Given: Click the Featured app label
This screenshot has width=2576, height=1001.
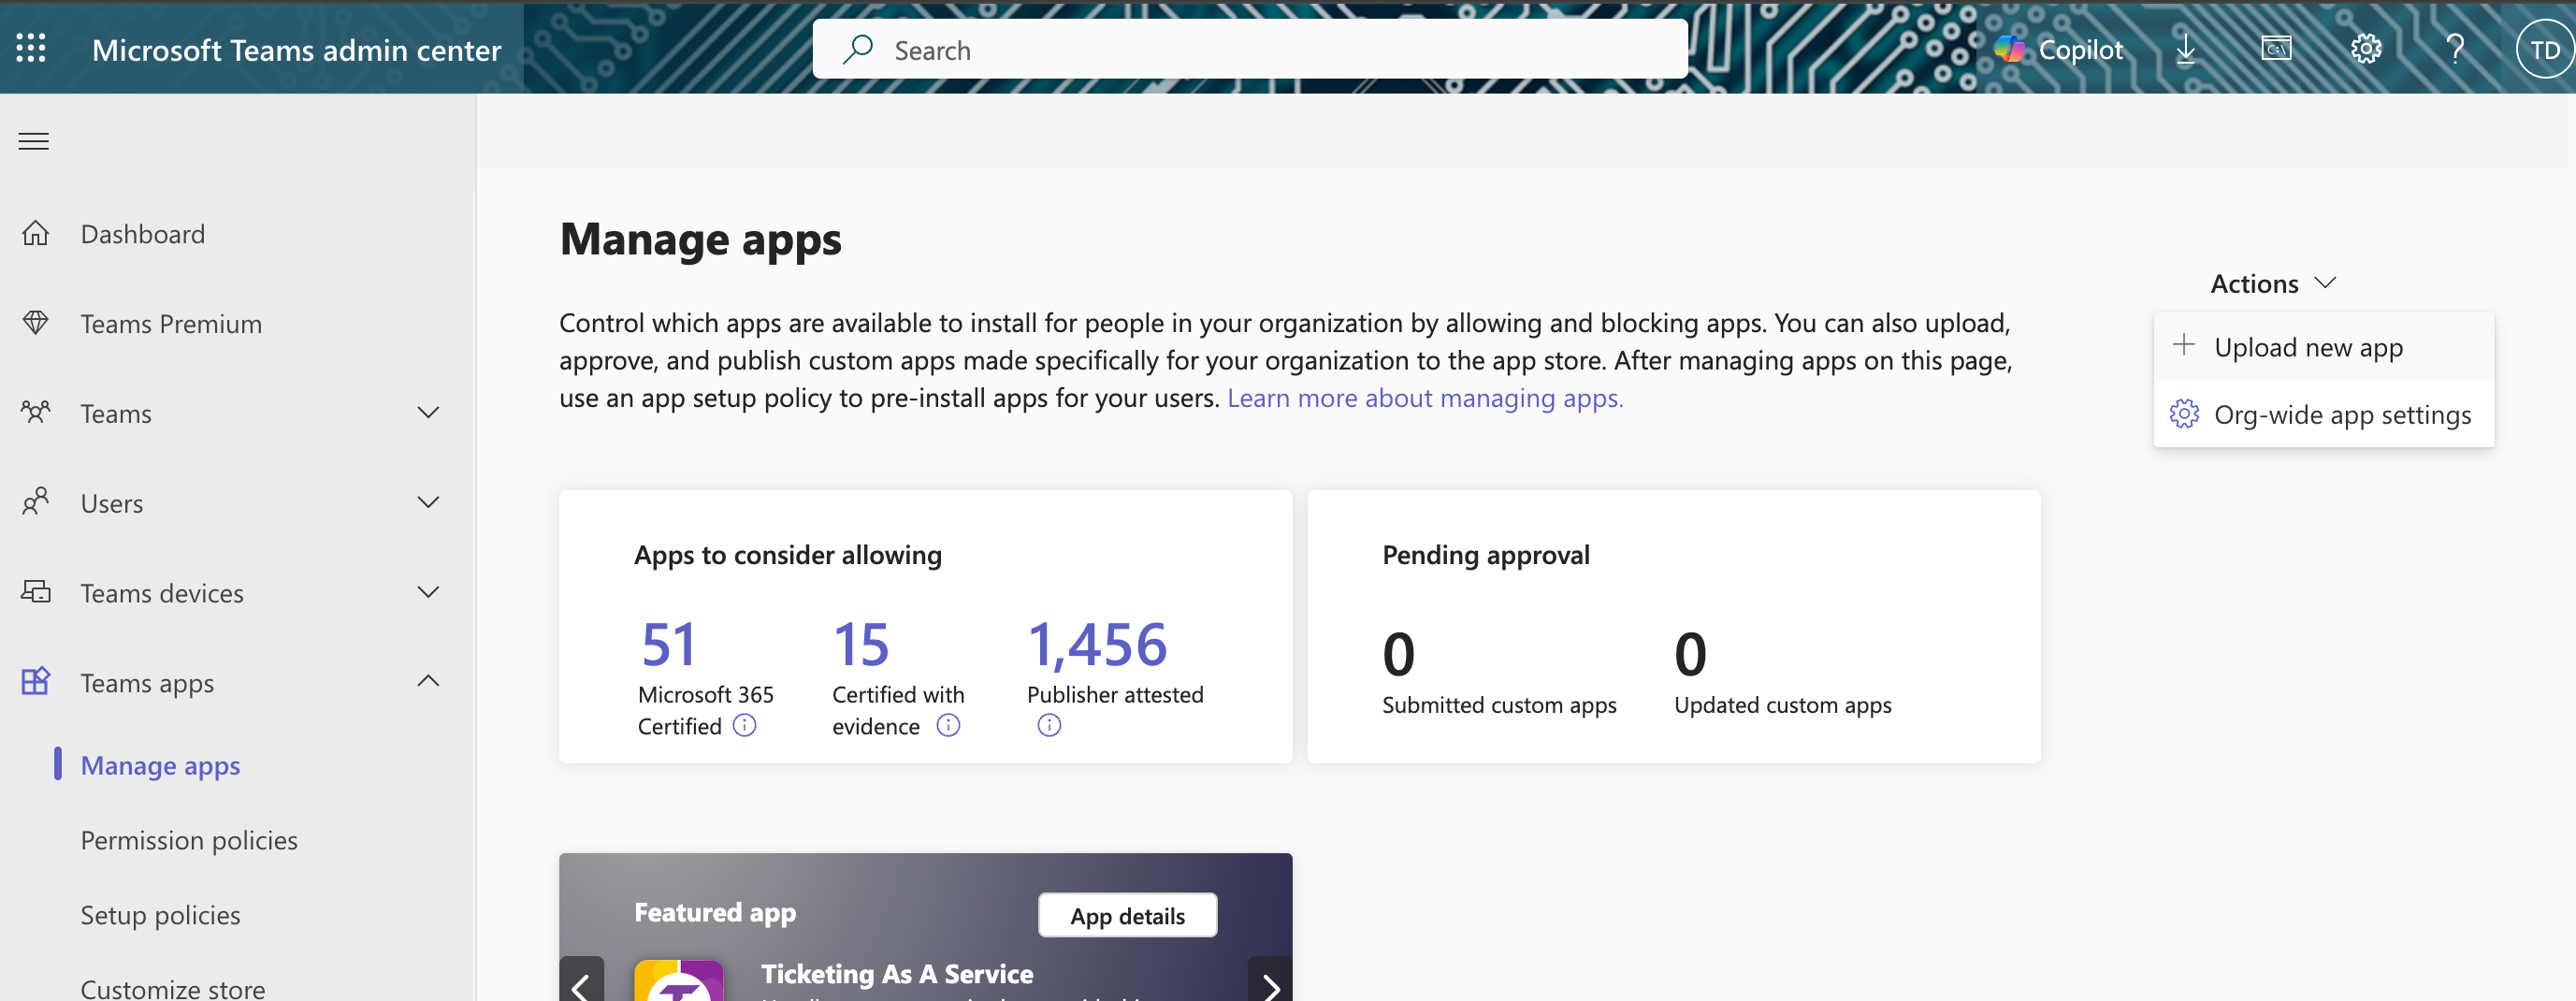Looking at the screenshot, I should pos(715,912).
